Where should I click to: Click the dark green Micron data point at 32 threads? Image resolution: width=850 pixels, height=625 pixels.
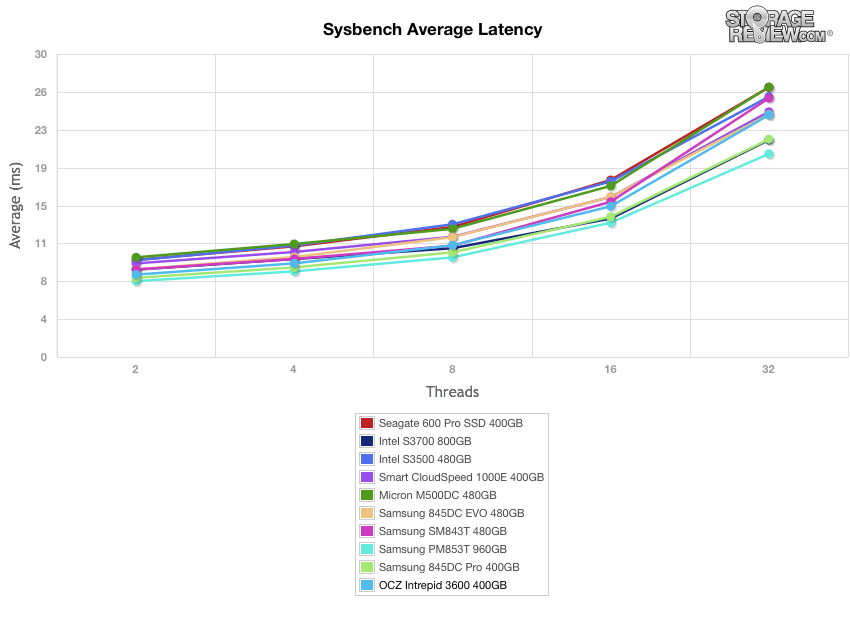pos(769,87)
